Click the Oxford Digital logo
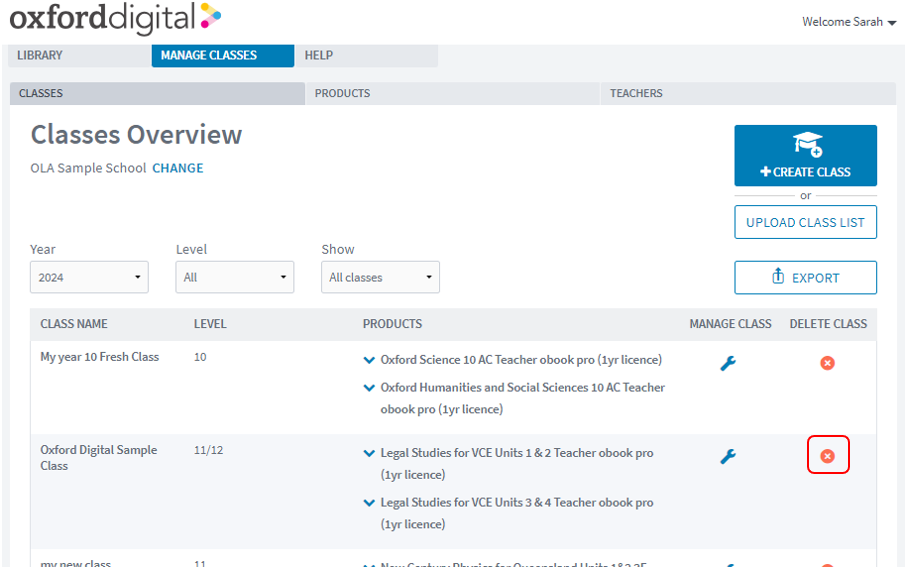 tap(115, 17)
